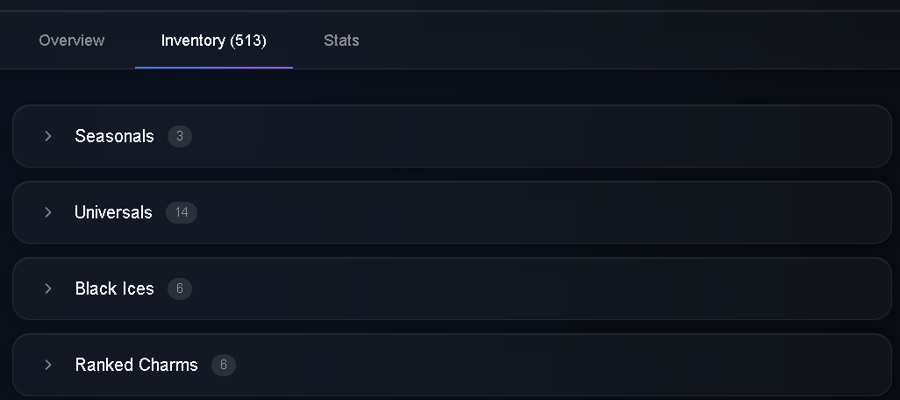Click the Universals category title
The image size is (900, 400).
(113, 212)
